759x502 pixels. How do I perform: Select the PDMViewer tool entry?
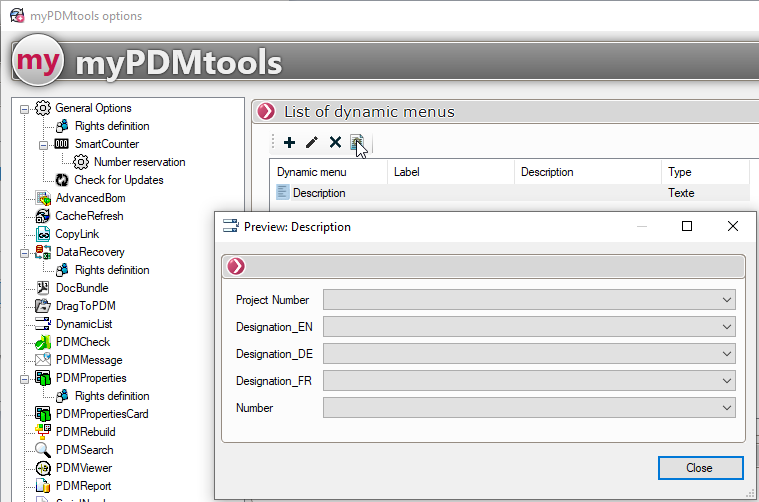(x=83, y=468)
